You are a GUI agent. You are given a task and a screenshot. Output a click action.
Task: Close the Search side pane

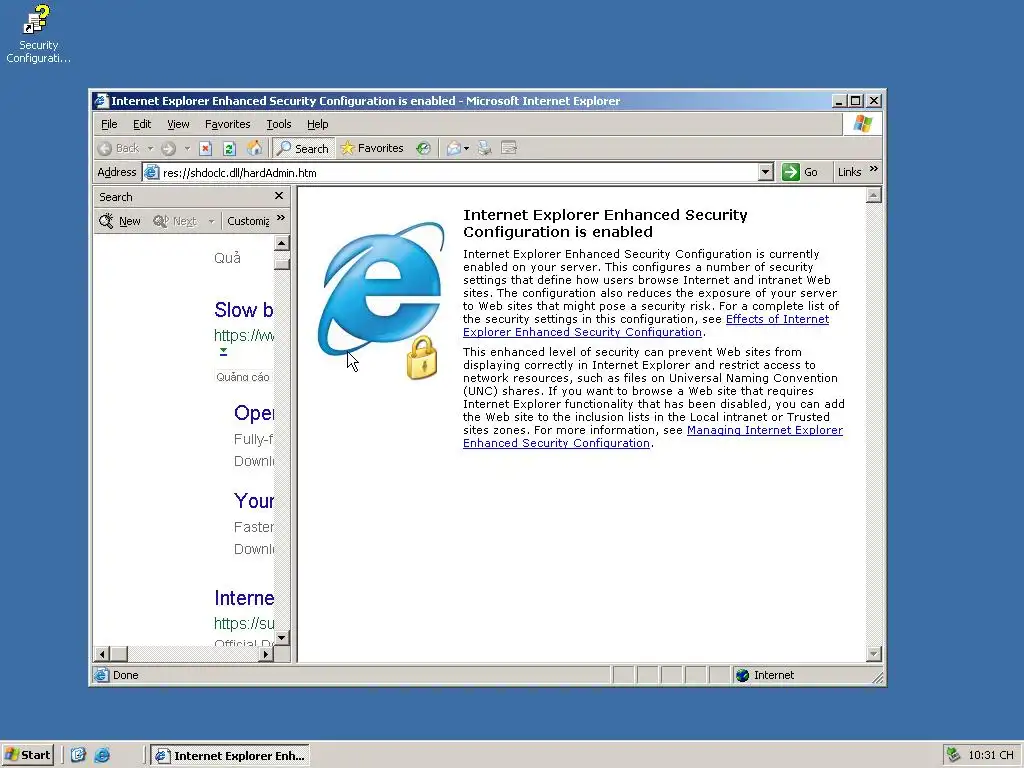pyautogui.click(x=279, y=196)
